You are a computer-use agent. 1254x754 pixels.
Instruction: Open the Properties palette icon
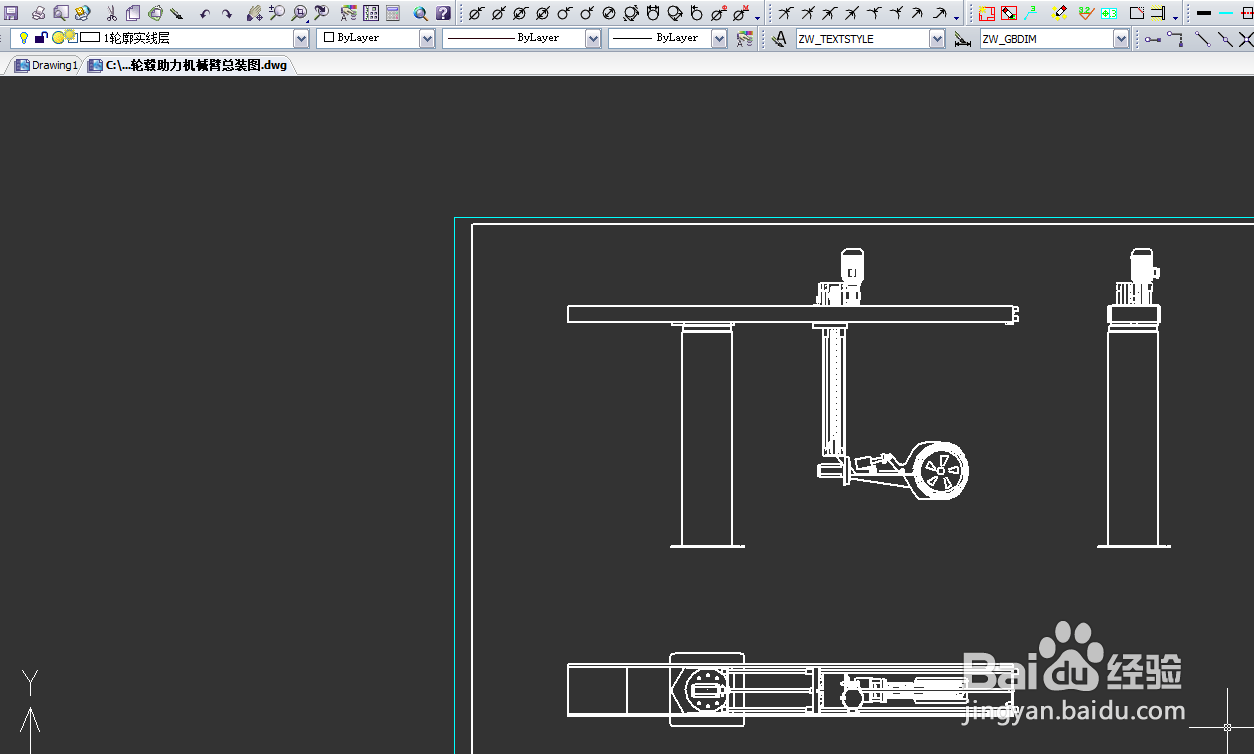[x=349, y=13]
